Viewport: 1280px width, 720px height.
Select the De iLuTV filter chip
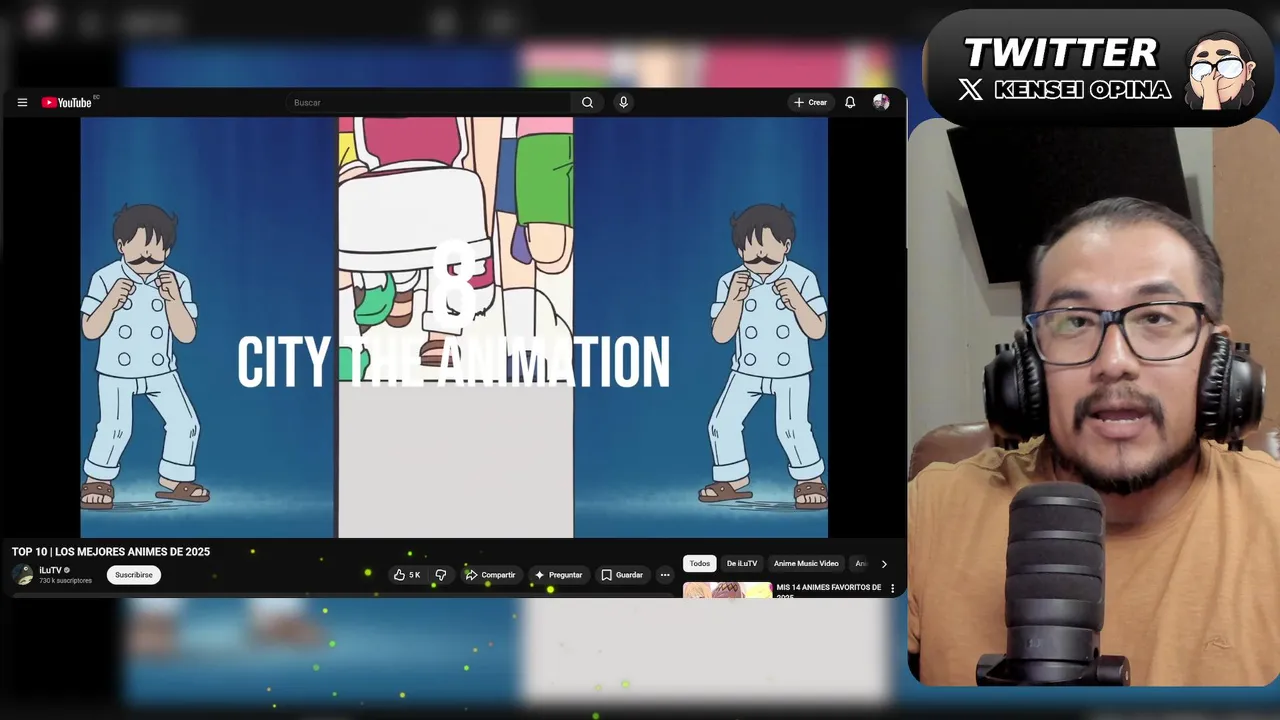(x=742, y=563)
